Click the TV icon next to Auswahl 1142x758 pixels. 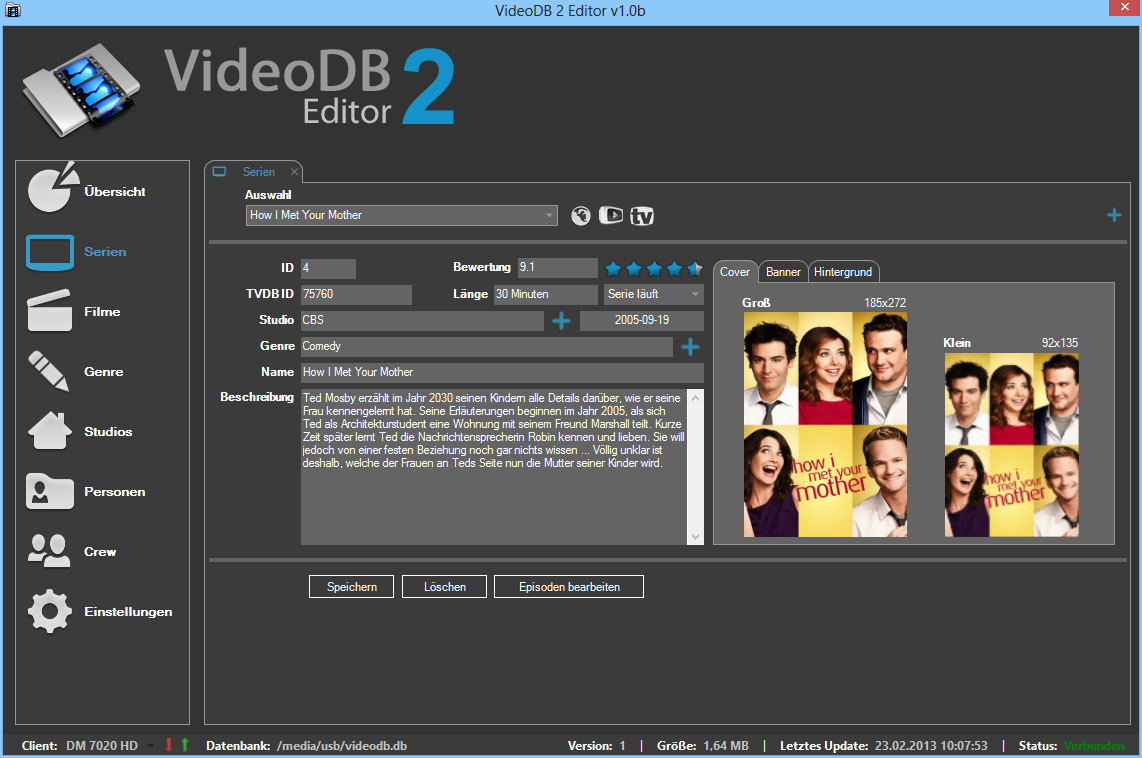coord(642,216)
